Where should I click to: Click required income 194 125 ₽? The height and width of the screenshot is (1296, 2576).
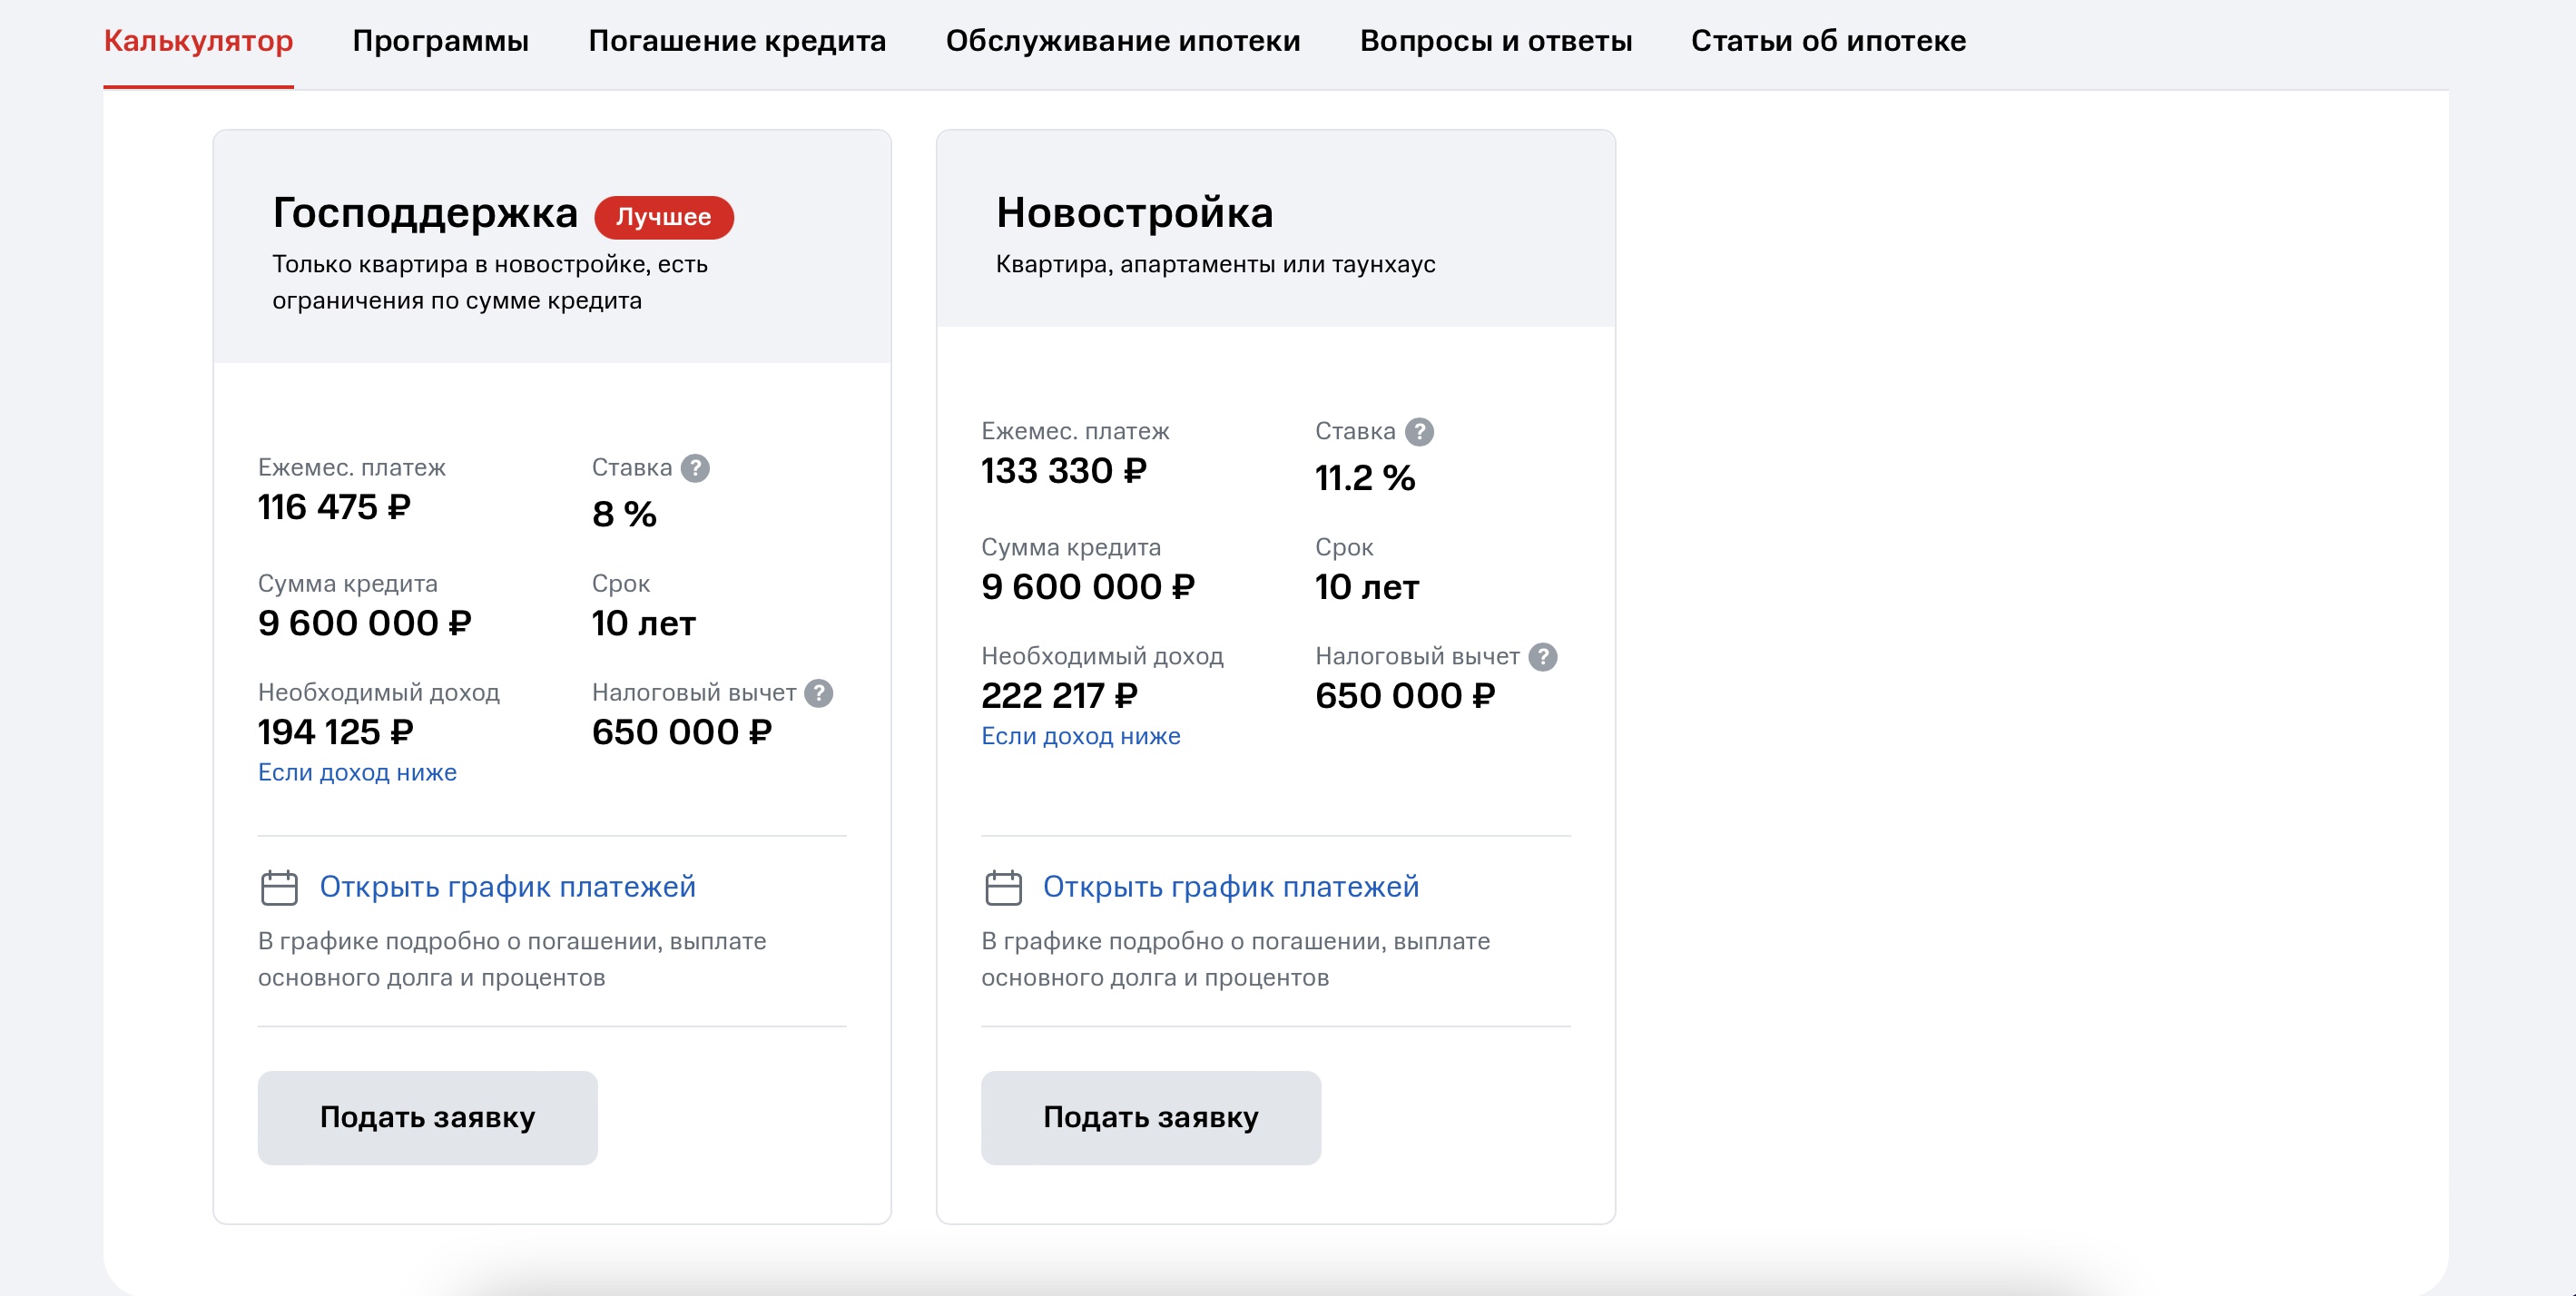336,732
